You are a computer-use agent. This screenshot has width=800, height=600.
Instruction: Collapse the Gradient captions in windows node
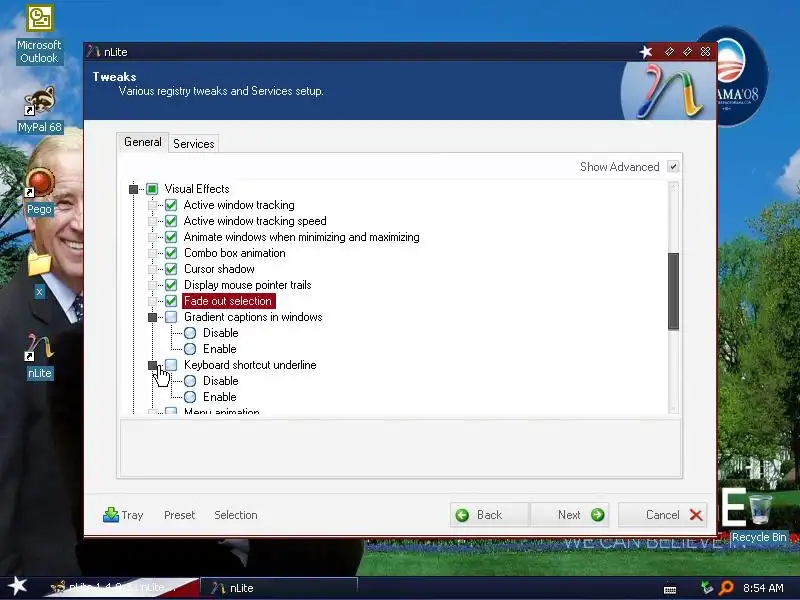pyautogui.click(x=152, y=317)
